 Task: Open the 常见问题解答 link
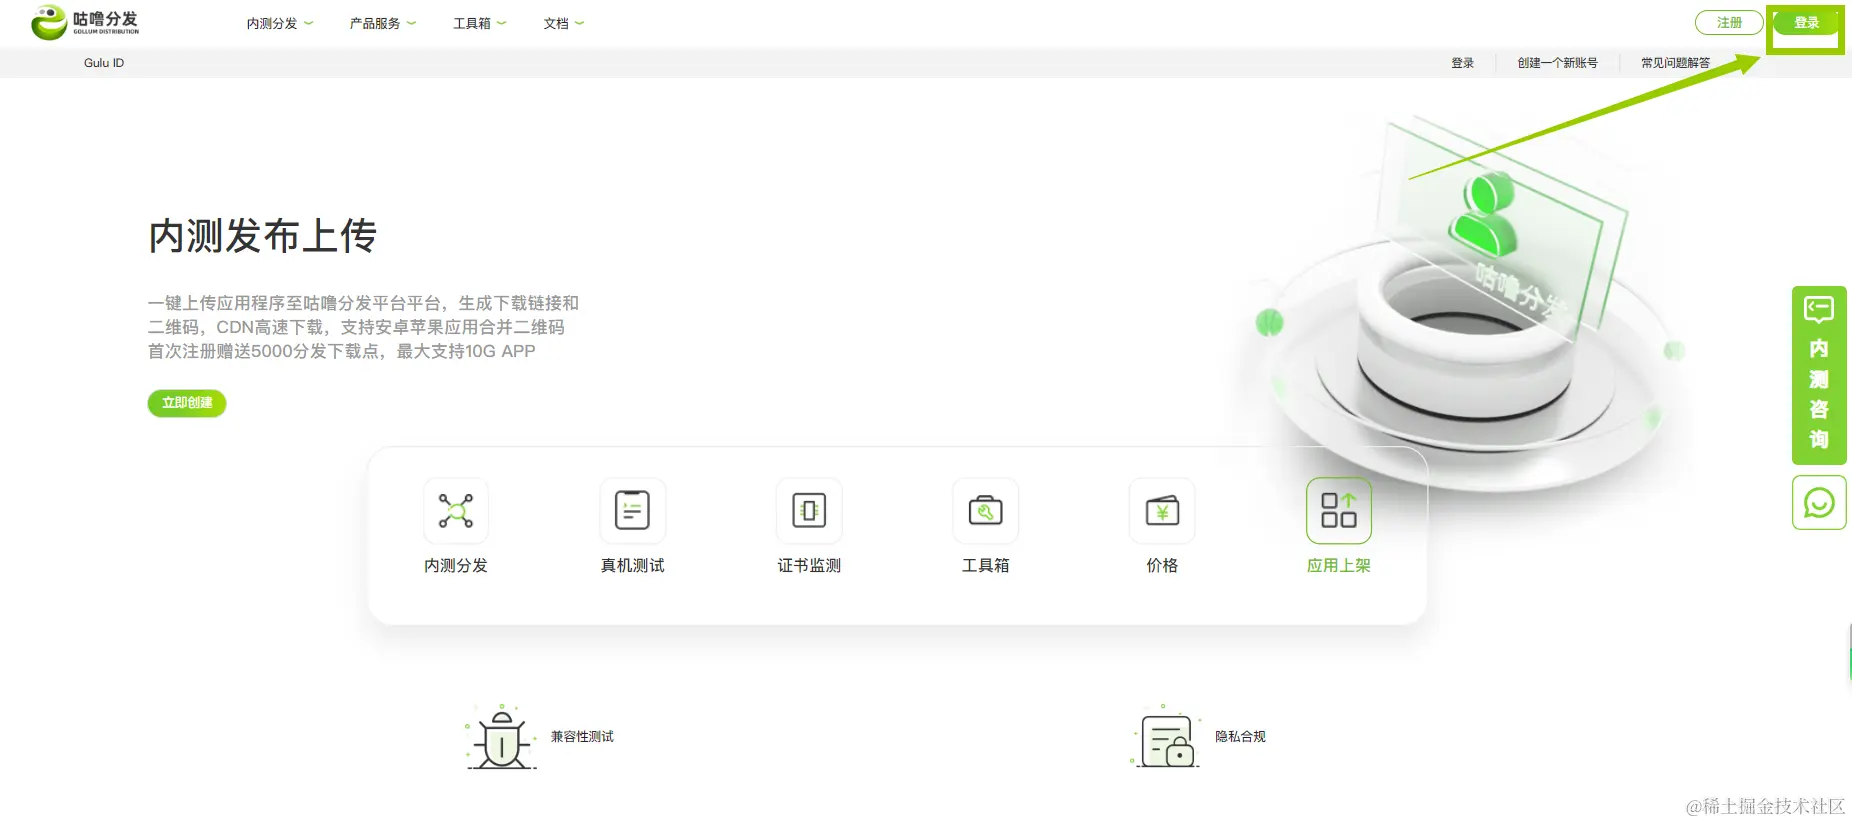point(1675,63)
